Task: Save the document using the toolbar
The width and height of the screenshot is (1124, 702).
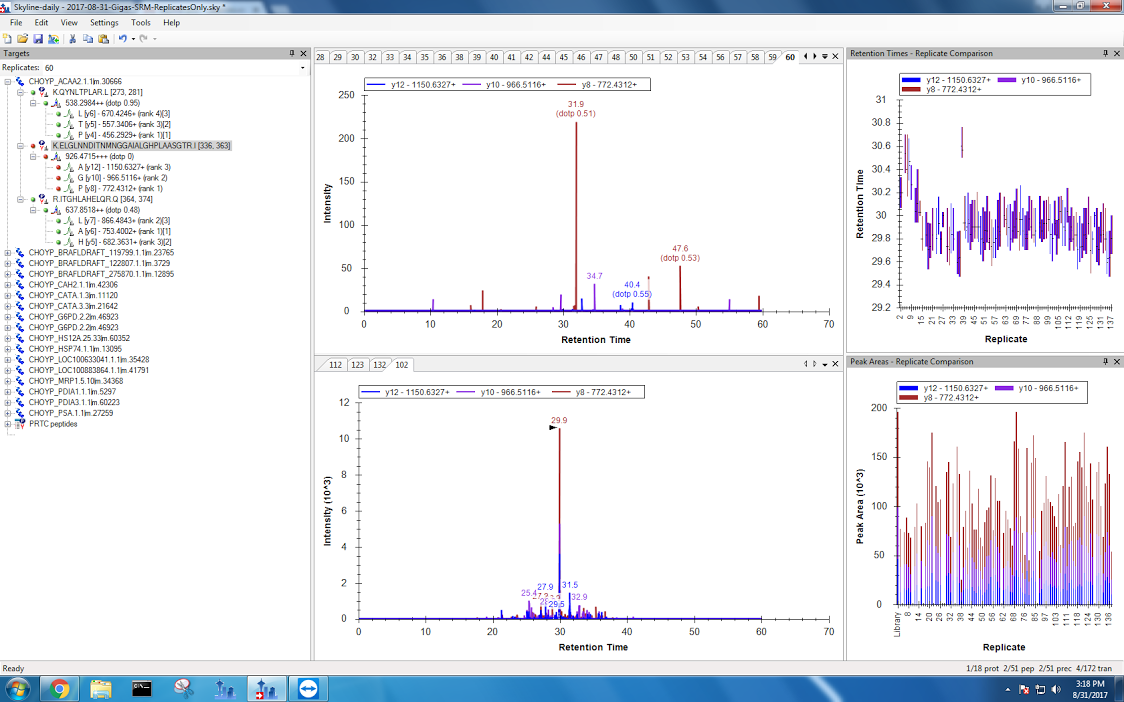Action: pos(37,38)
